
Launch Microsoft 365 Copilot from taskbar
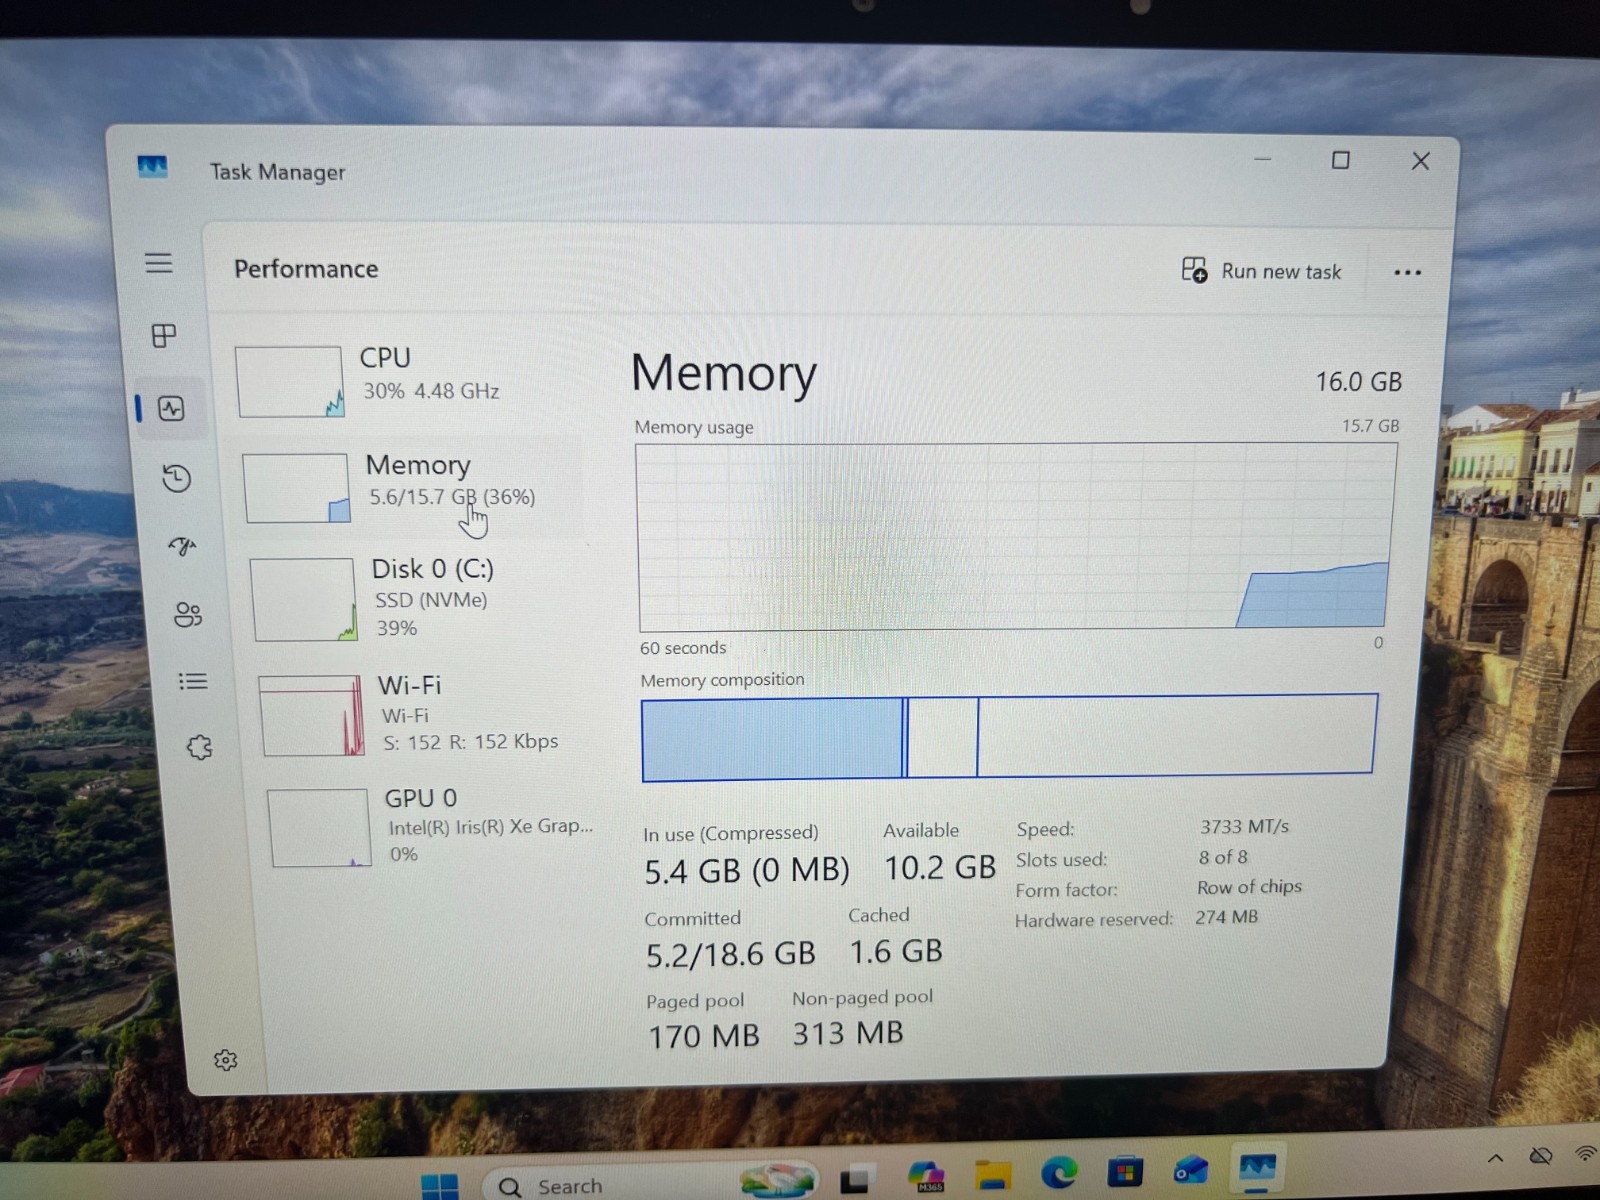(926, 1176)
